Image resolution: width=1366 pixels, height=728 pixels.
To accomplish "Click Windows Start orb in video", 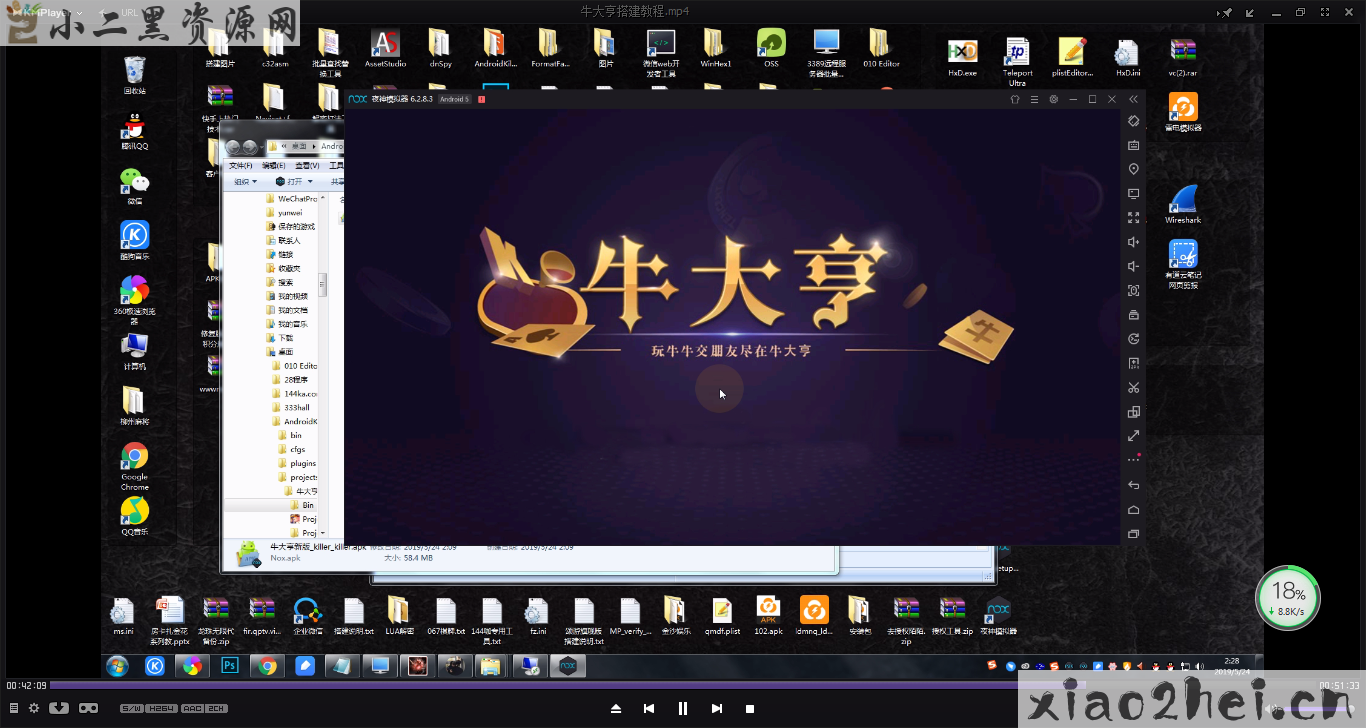I will pos(117,666).
